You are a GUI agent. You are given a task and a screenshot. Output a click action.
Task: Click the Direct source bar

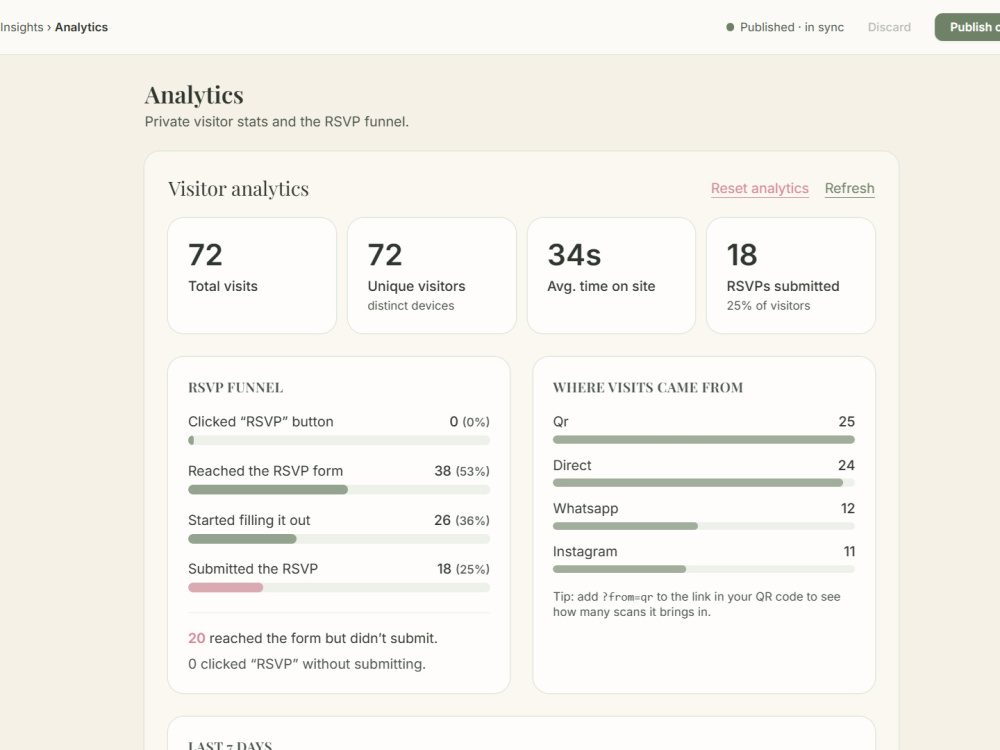click(x=703, y=483)
